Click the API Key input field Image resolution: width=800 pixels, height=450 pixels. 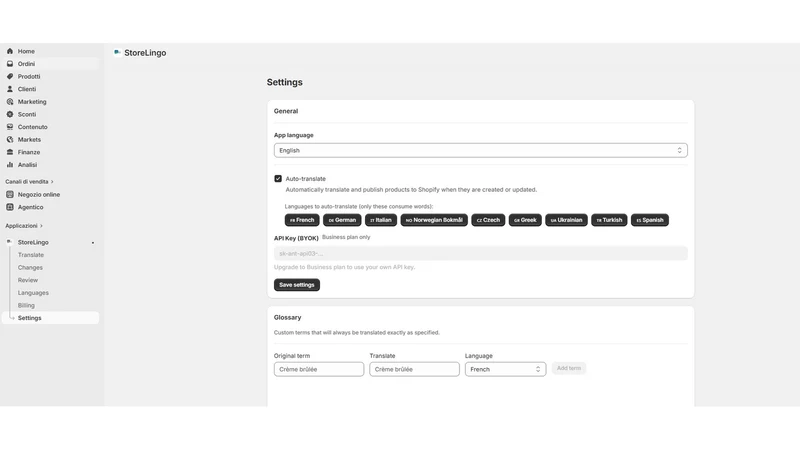click(481, 254)
